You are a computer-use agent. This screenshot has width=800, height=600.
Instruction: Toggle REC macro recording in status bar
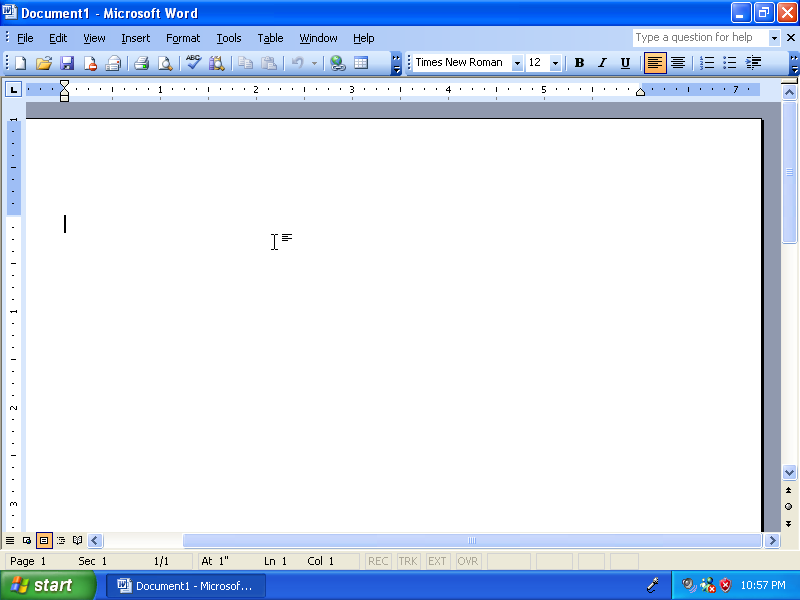click(x=378, y=561)
